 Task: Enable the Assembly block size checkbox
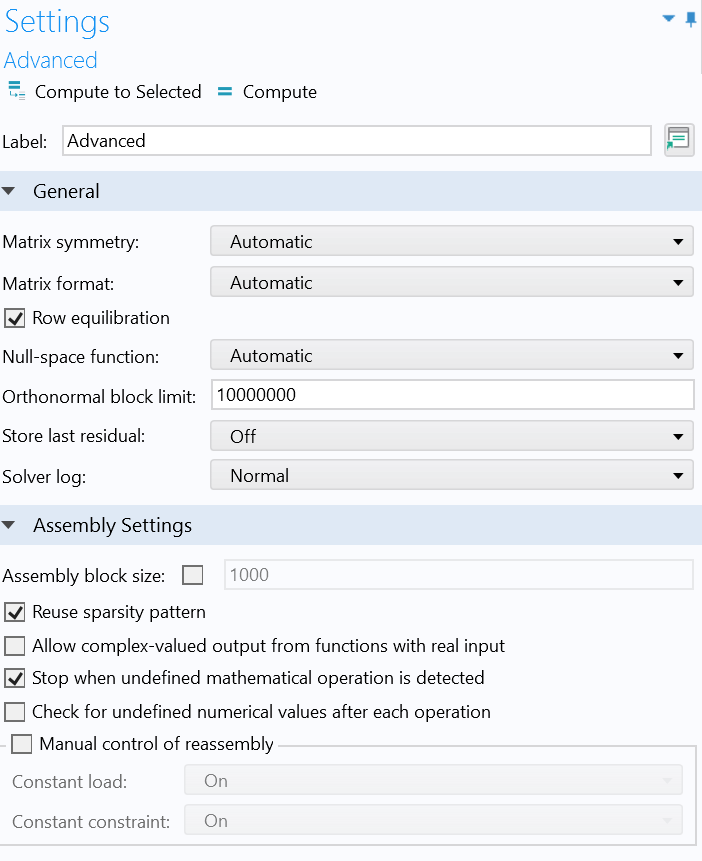point(193,575)
